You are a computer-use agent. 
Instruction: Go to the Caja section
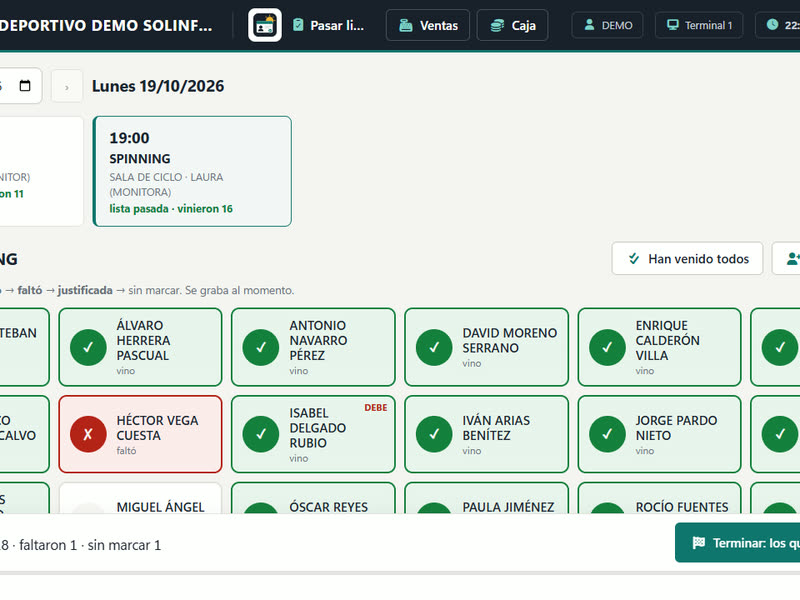(512, 25)
